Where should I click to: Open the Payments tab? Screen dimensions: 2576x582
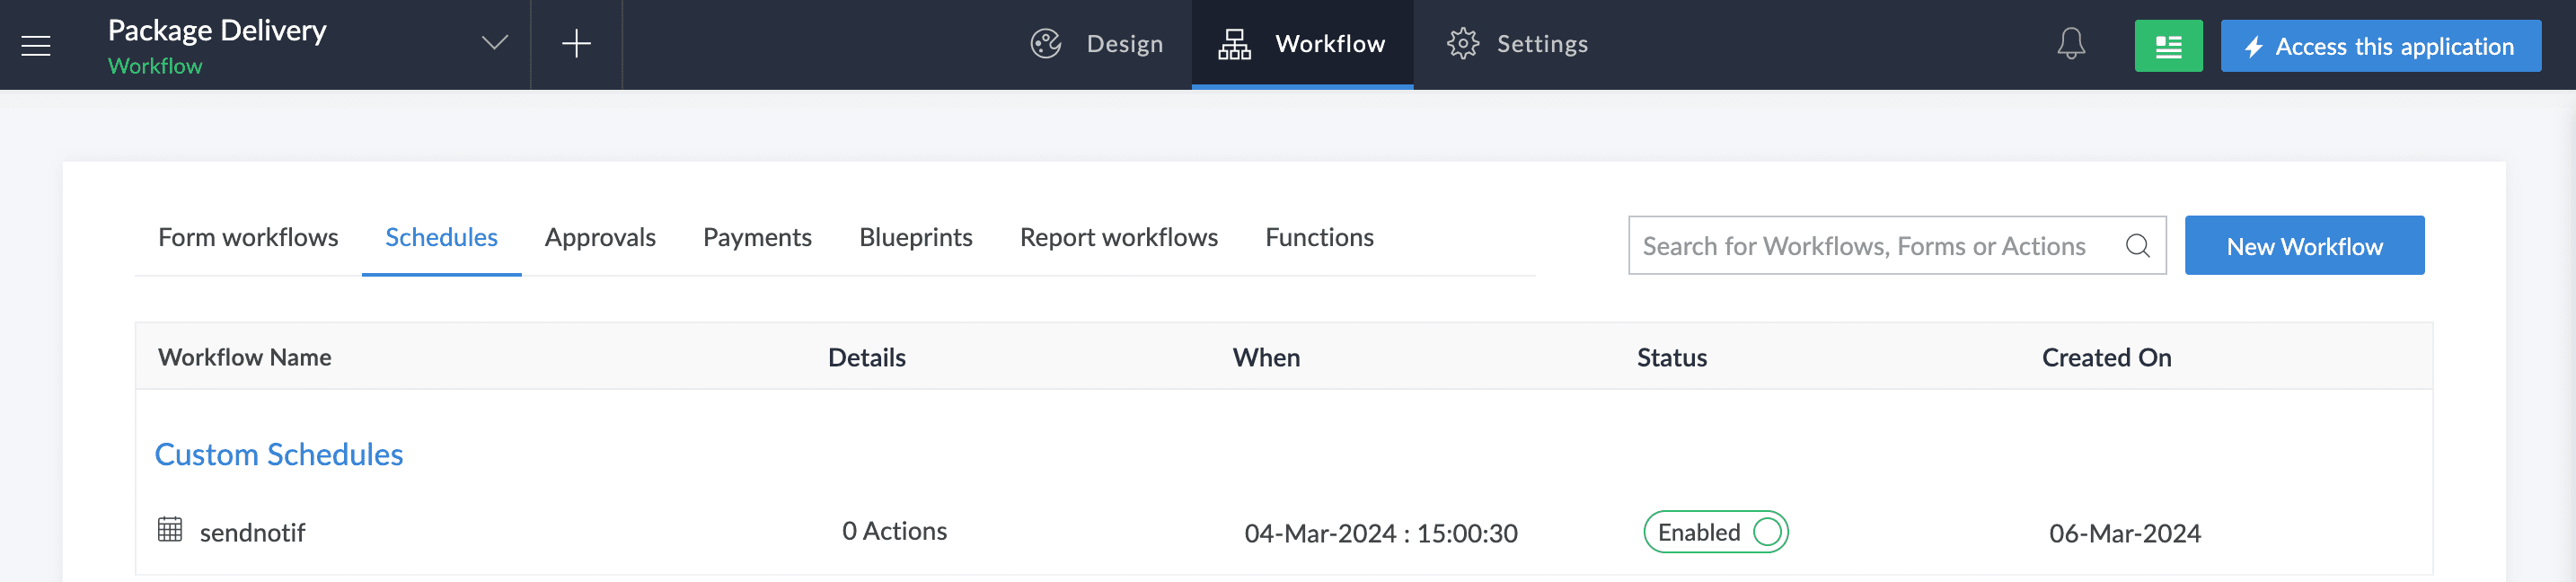coord(757,237)
